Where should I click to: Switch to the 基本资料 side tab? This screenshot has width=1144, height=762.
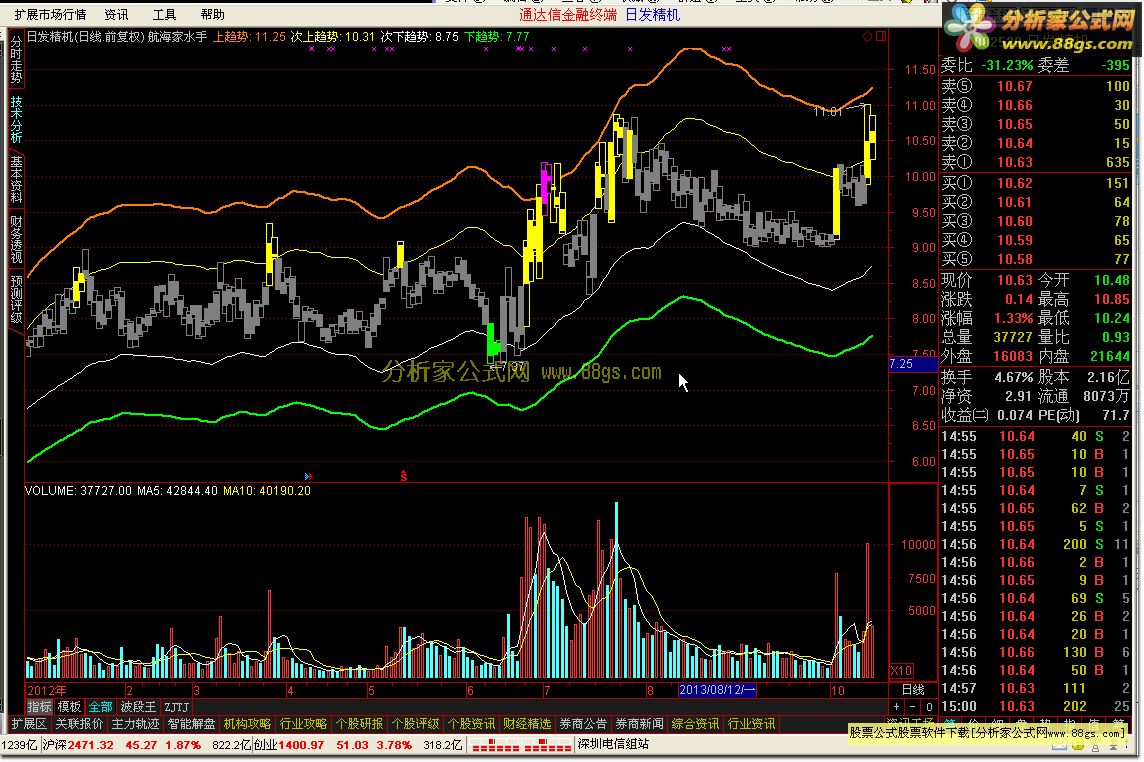pos(16,180)
